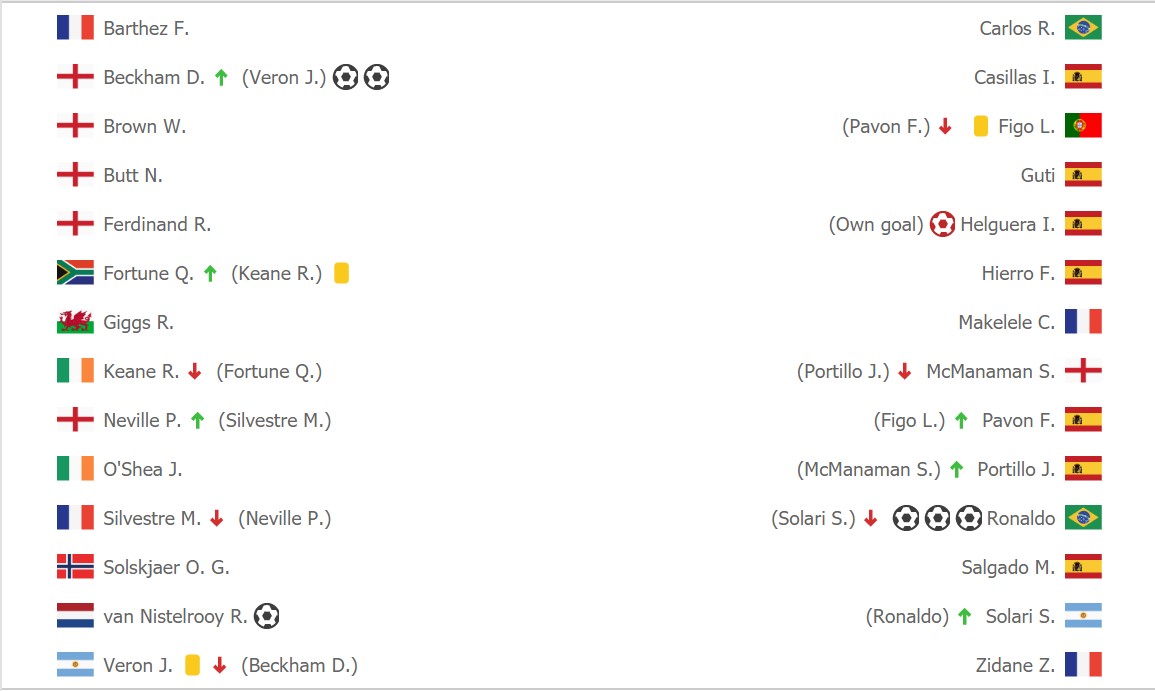This screenshot has width=1155, height=691.
Task: Click the Brazil flag beside Carlos R.
Action: [x=1083, y=28]
